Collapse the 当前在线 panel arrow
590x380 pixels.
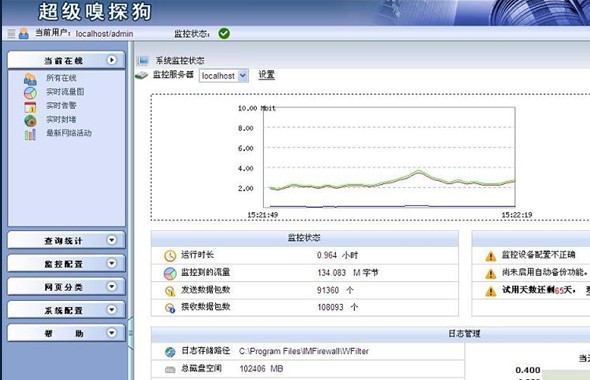click(111, 60)
